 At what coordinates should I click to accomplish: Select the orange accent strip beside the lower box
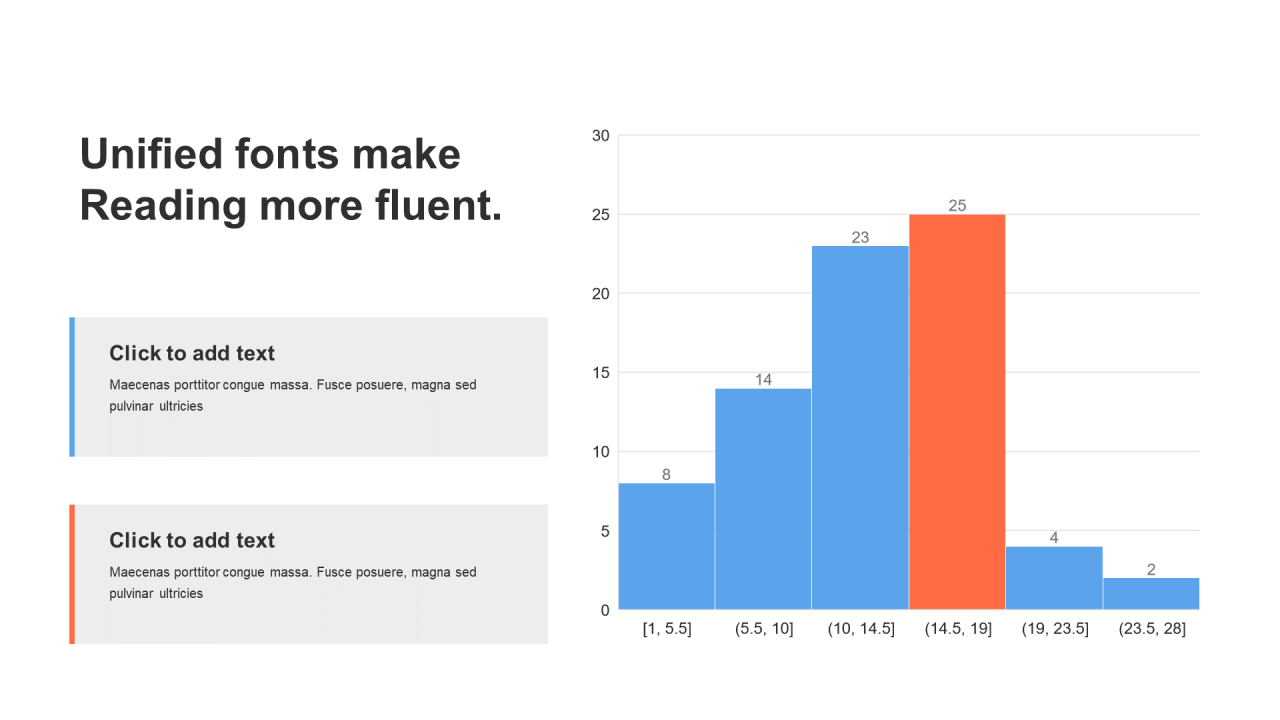[72, 574]
